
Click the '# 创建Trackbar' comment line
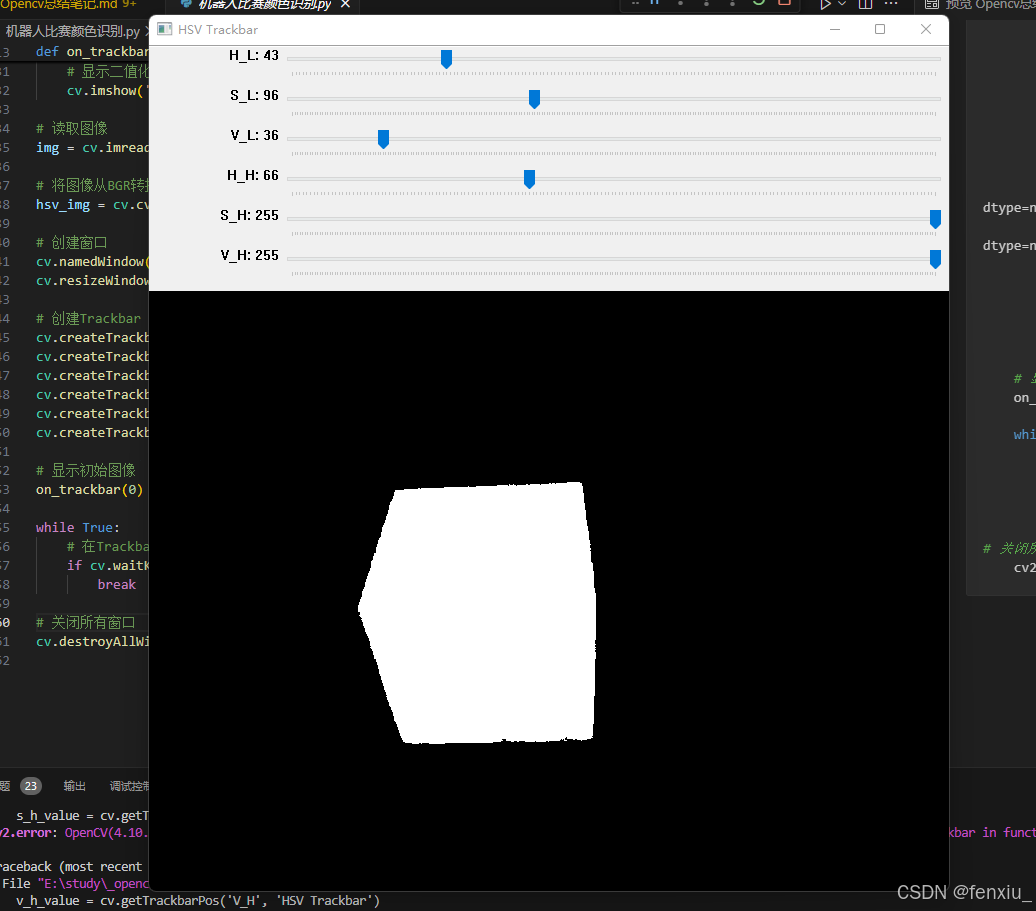pos(89,318)
